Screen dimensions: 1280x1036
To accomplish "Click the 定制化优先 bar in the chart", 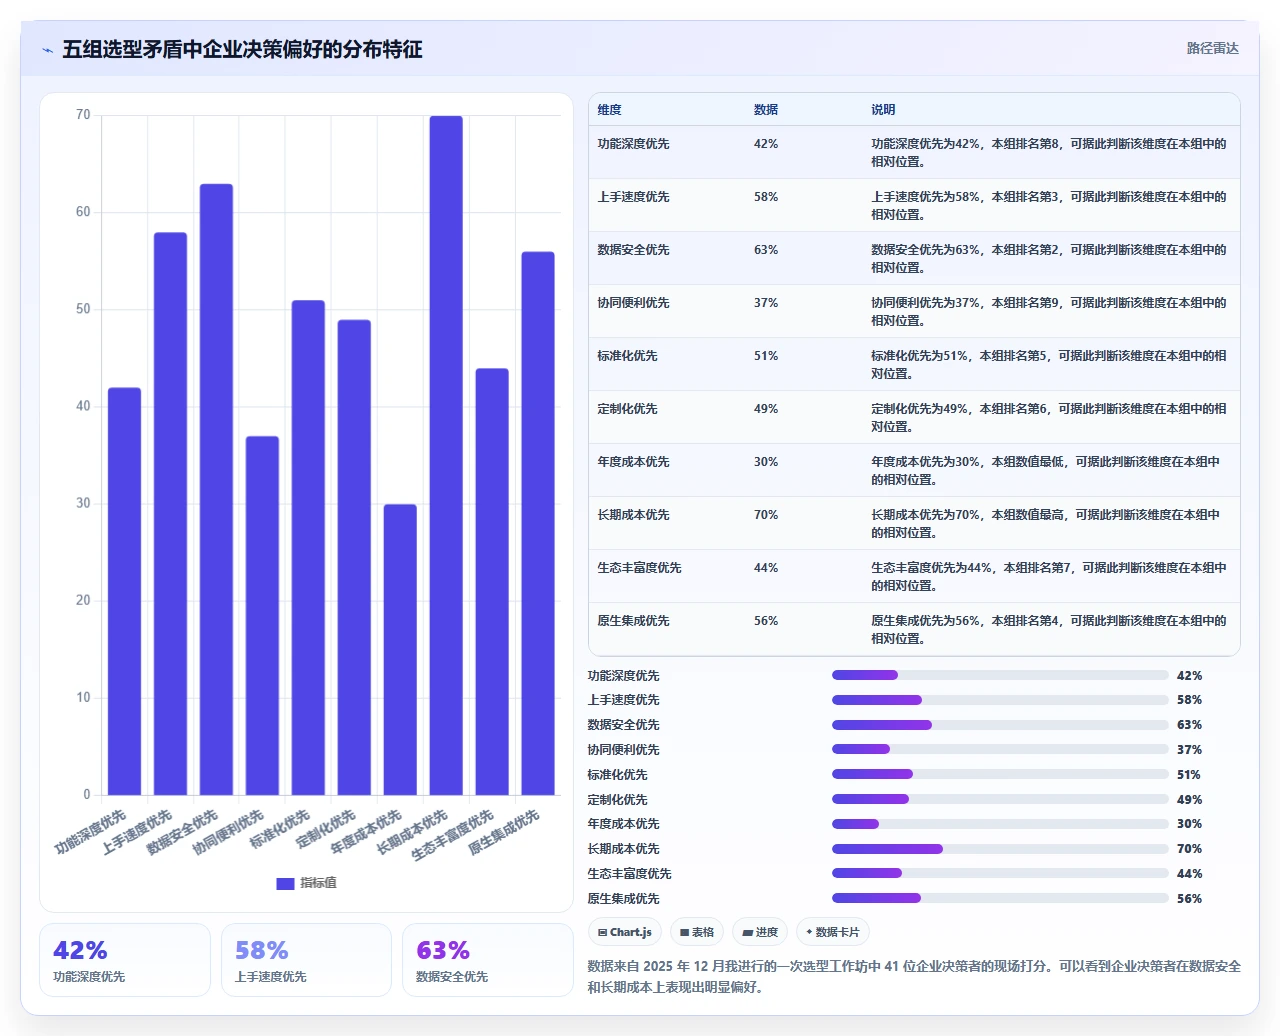I will click(x=354, y=557).
